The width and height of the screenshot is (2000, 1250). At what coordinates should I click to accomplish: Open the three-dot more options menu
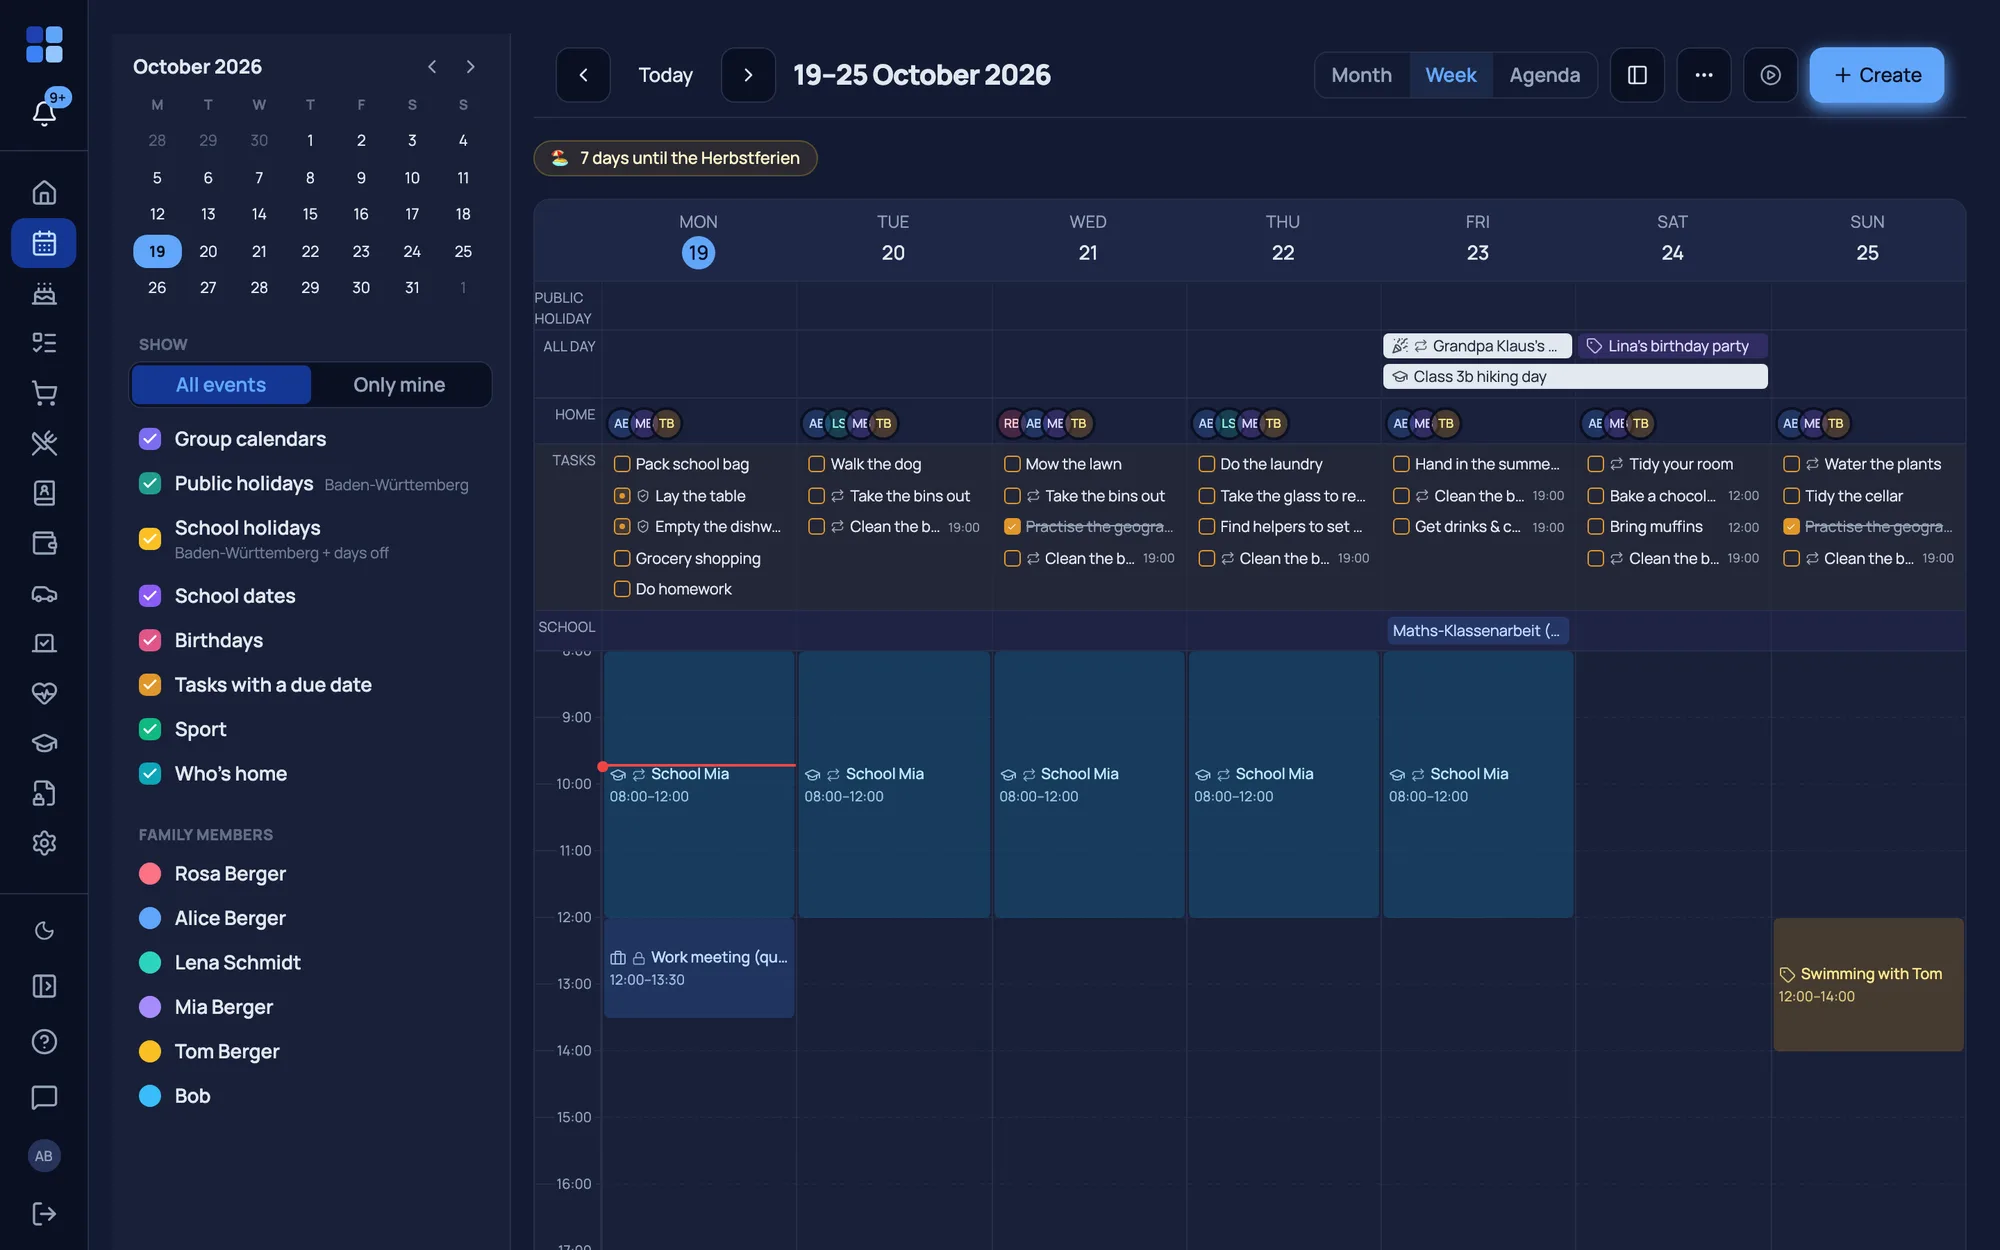coord(1704,75)
